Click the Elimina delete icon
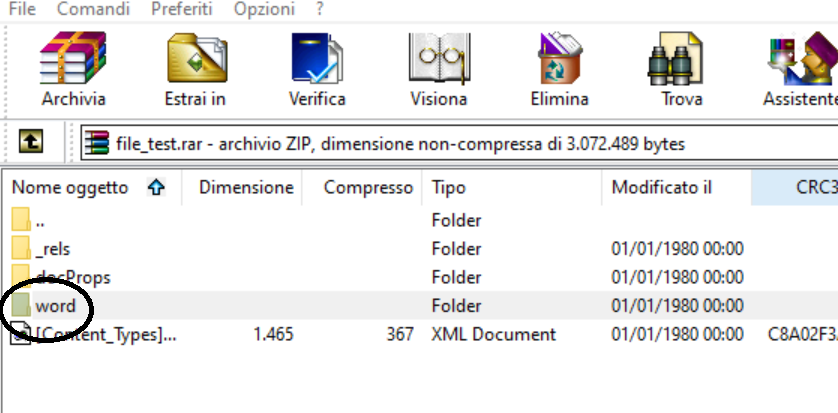Screen dimensions: 838x413 (x=559, y=60)
